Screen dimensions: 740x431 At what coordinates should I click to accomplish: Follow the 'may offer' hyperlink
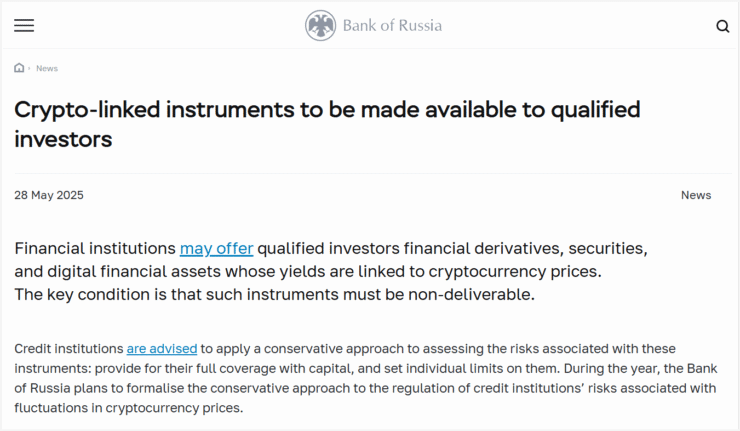(217, 248)
